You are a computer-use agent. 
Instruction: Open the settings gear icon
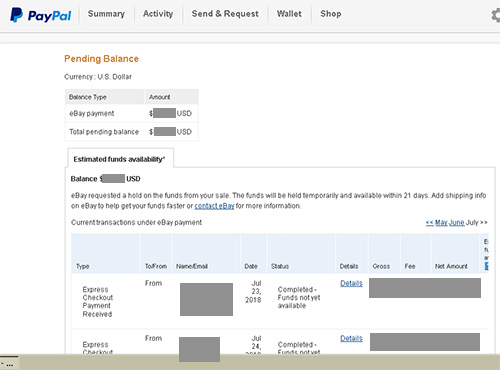[x=496, y=15]
